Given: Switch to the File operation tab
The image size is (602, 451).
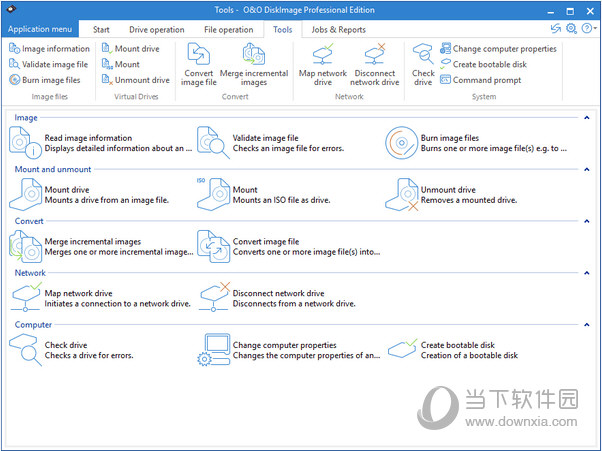Looking at the screenshot, I should tap(228, 30).
